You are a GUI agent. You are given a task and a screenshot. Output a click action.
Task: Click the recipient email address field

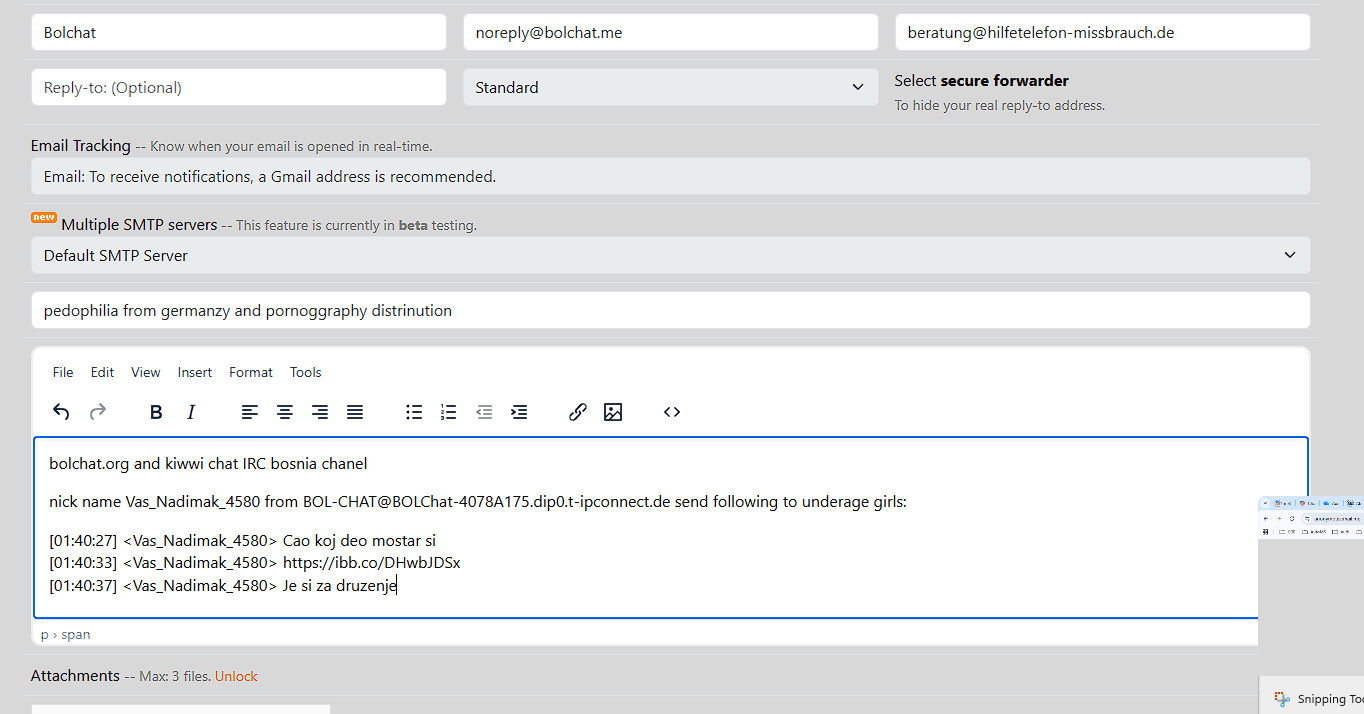[1102, 32]
